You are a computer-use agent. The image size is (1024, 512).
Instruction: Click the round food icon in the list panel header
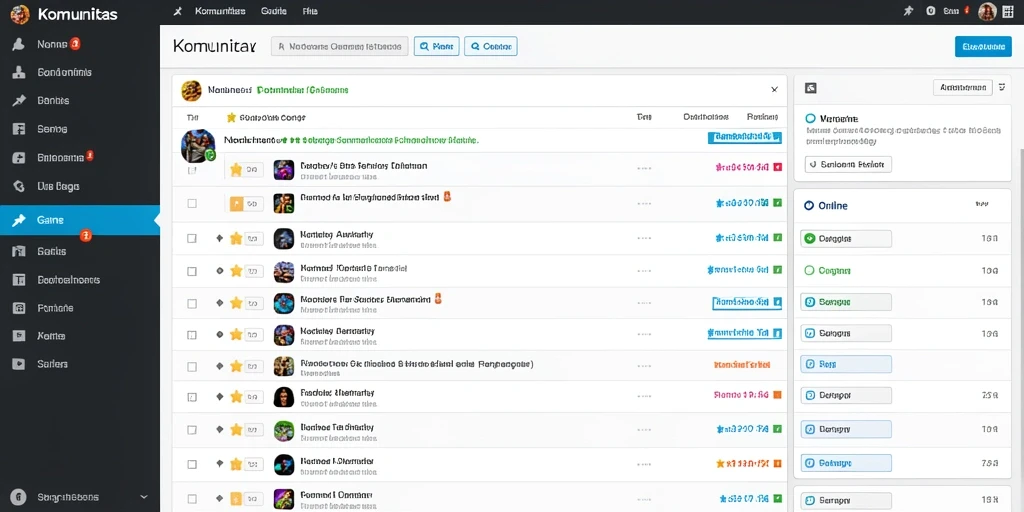pyautogui.click(x=191, y=90)
